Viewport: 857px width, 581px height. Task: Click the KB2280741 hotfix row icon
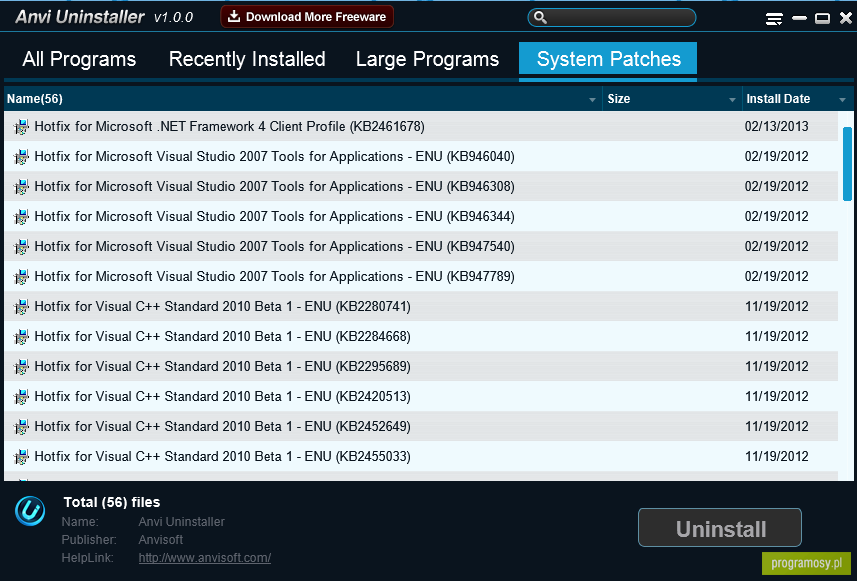click(21, 307)
